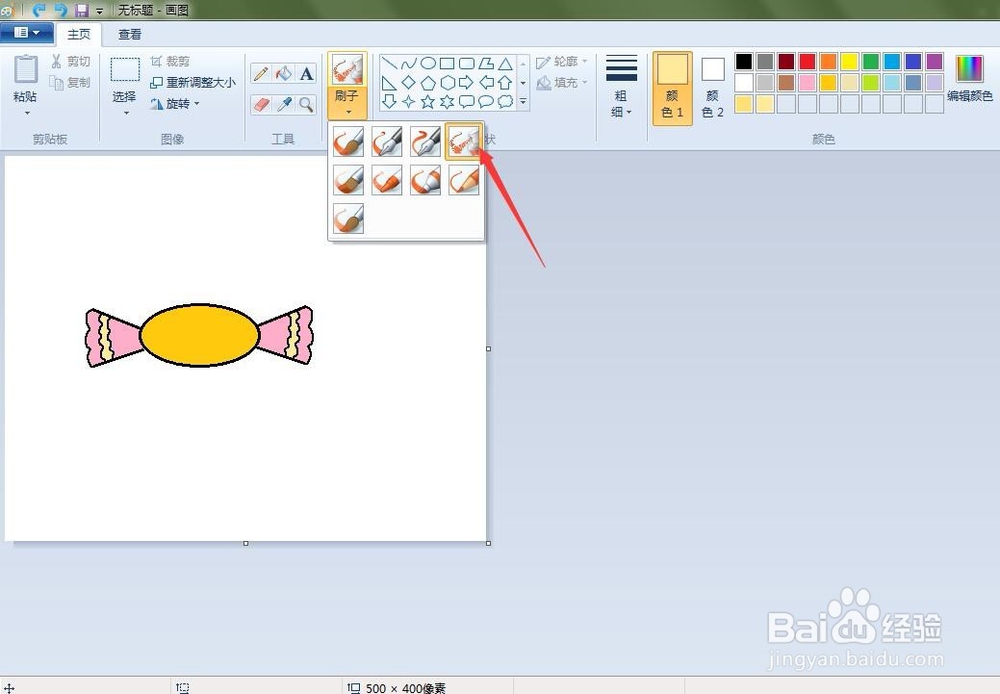This screenshot has height=694, width=1000.
Task: Pick the Hexagon shape
Action: [447, 82]
